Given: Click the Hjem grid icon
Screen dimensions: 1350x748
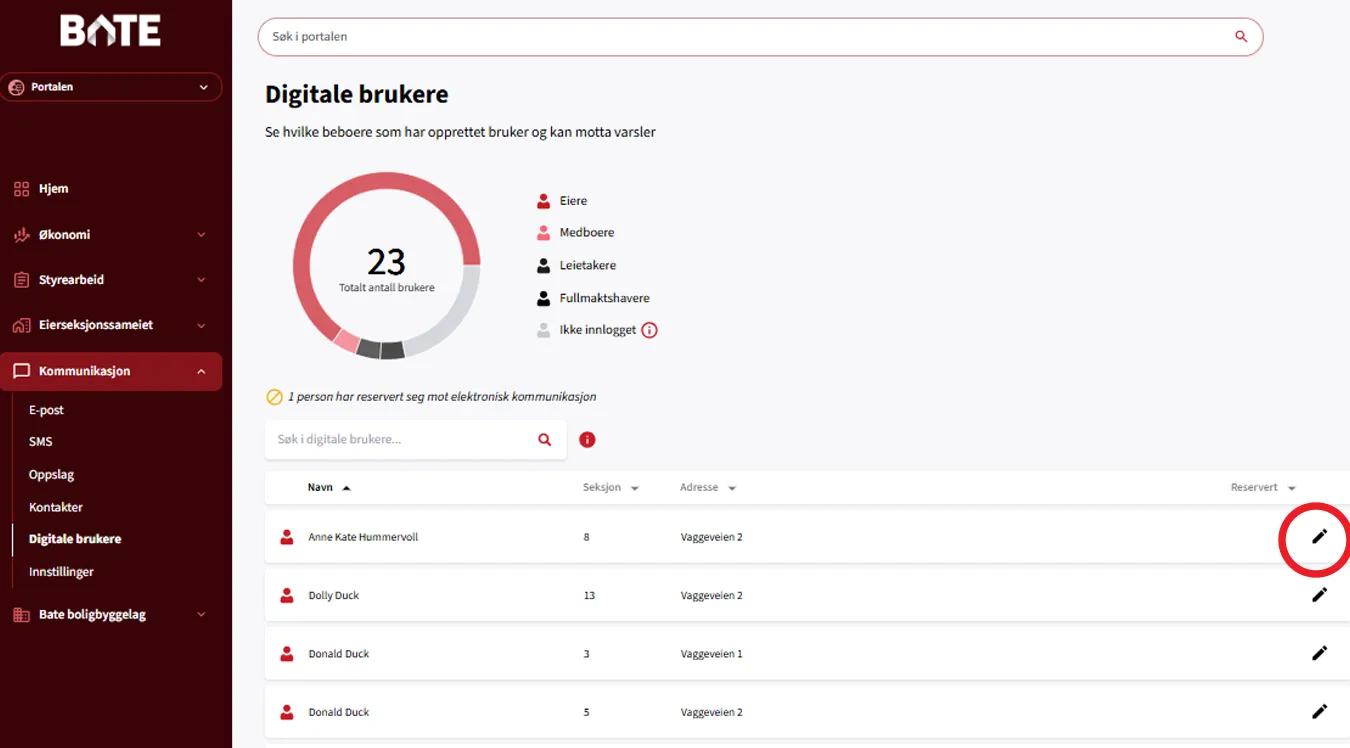Looking at the screenshot, I should [x=21, y=189].
